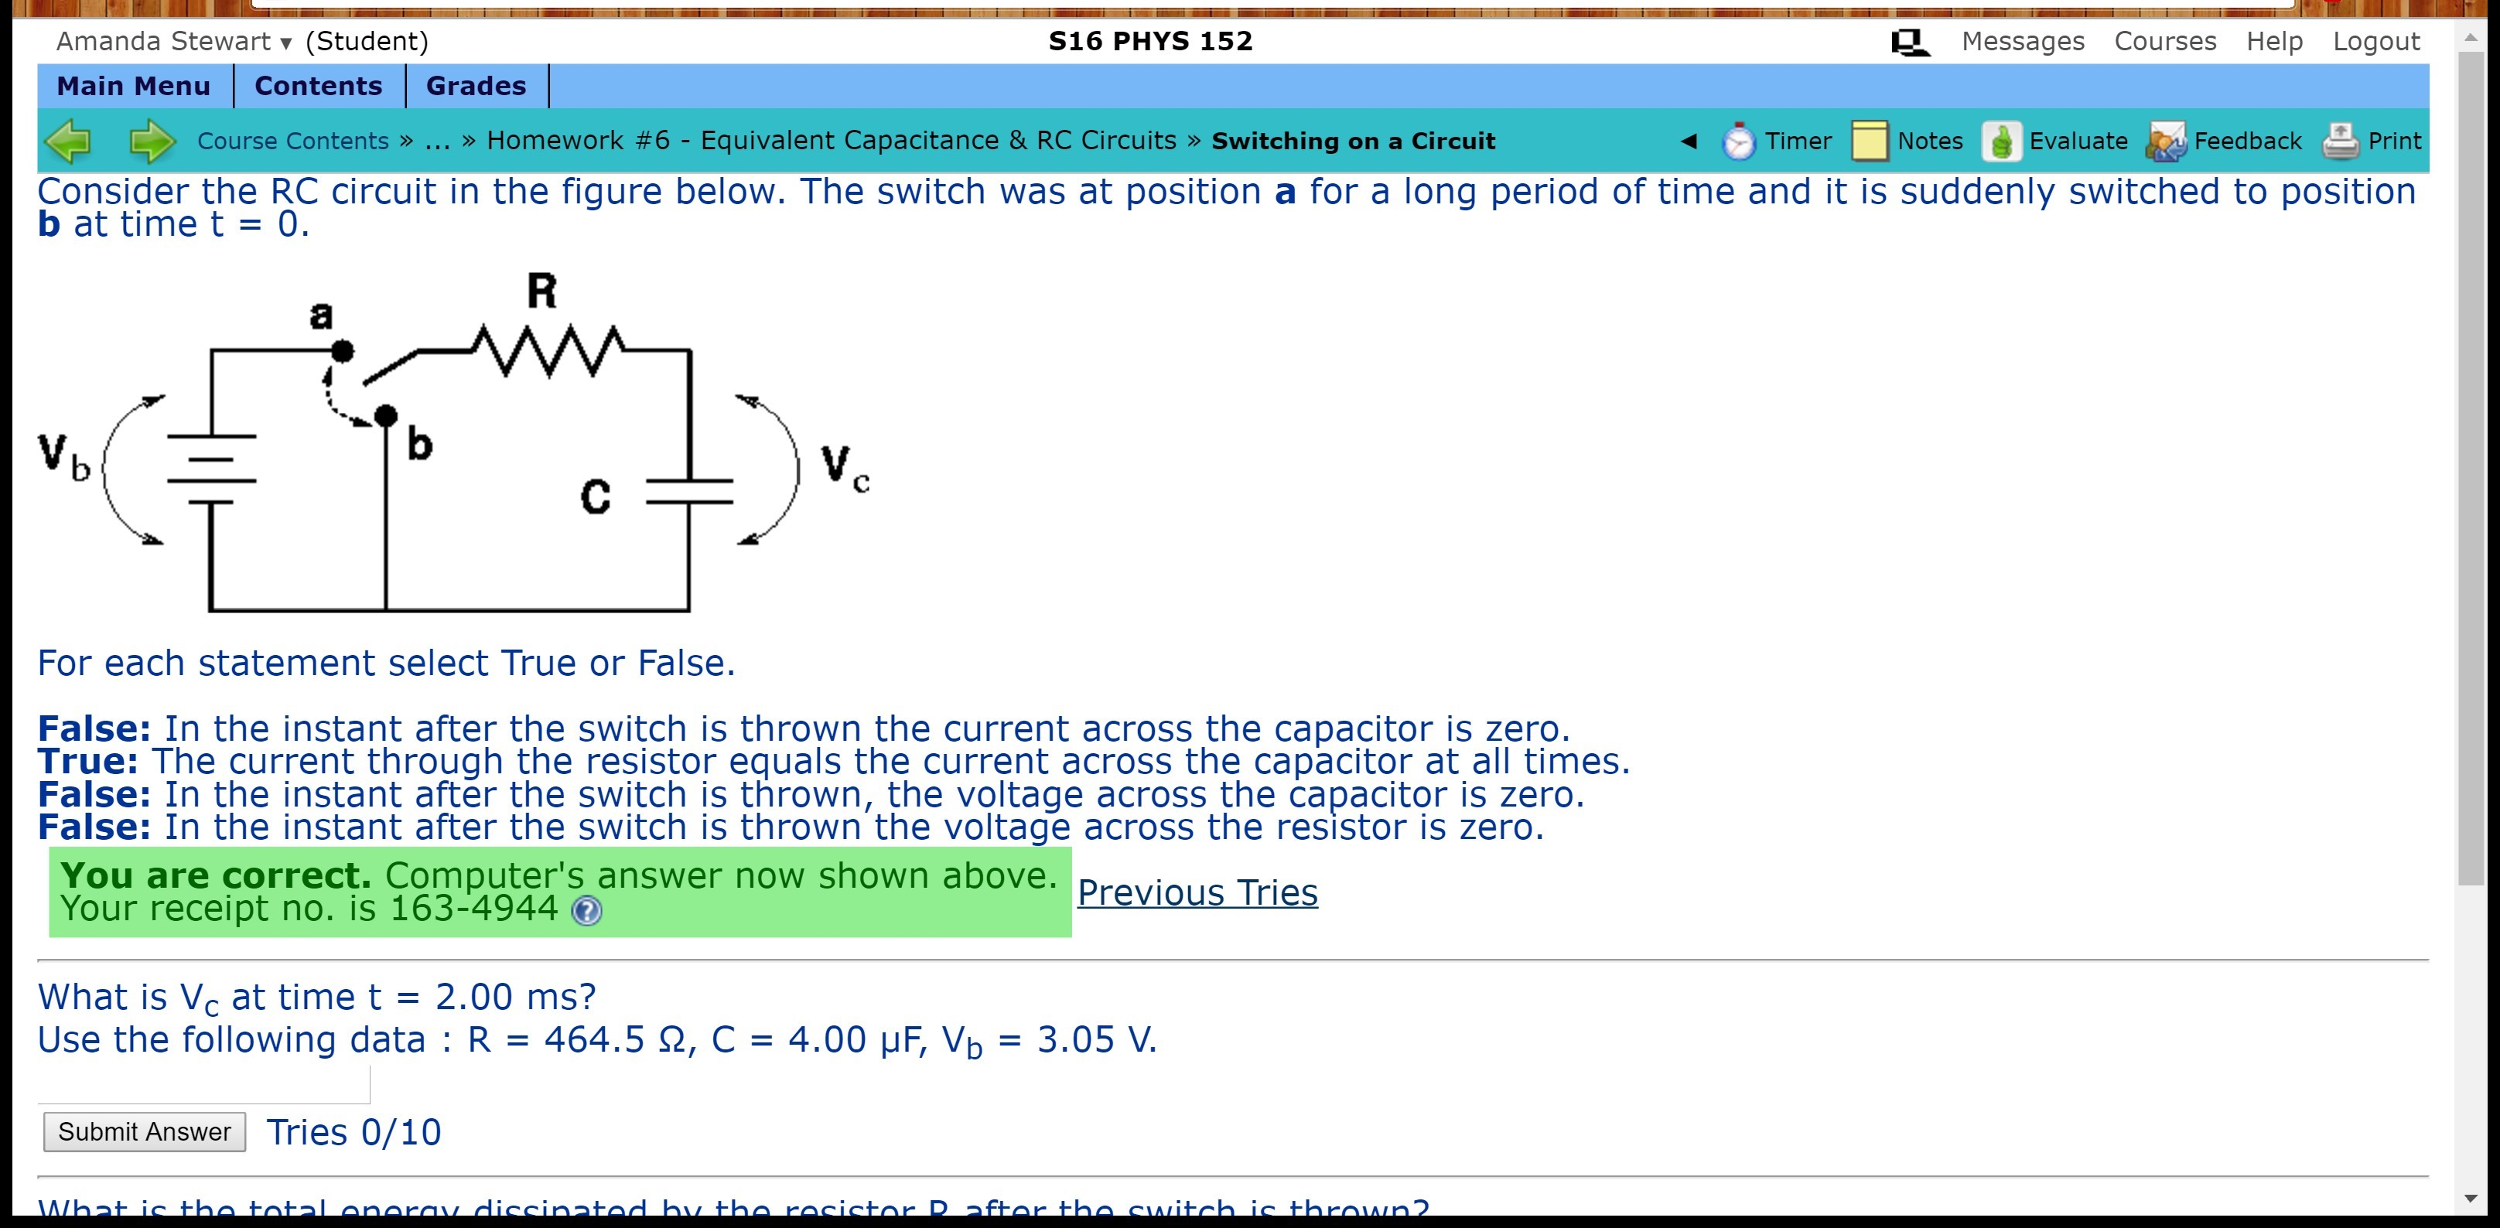Open the Notes sticky-note icon
This screenshot has height=1228, width=2500.
[x=1868, y=141]
